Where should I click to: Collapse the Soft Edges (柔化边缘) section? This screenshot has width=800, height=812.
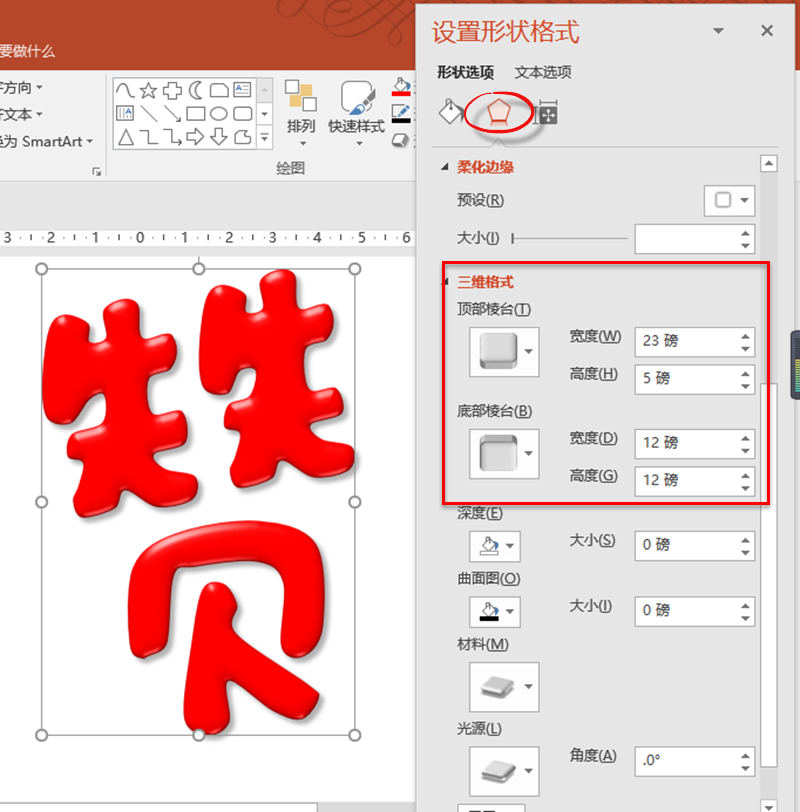coord(444,167)
